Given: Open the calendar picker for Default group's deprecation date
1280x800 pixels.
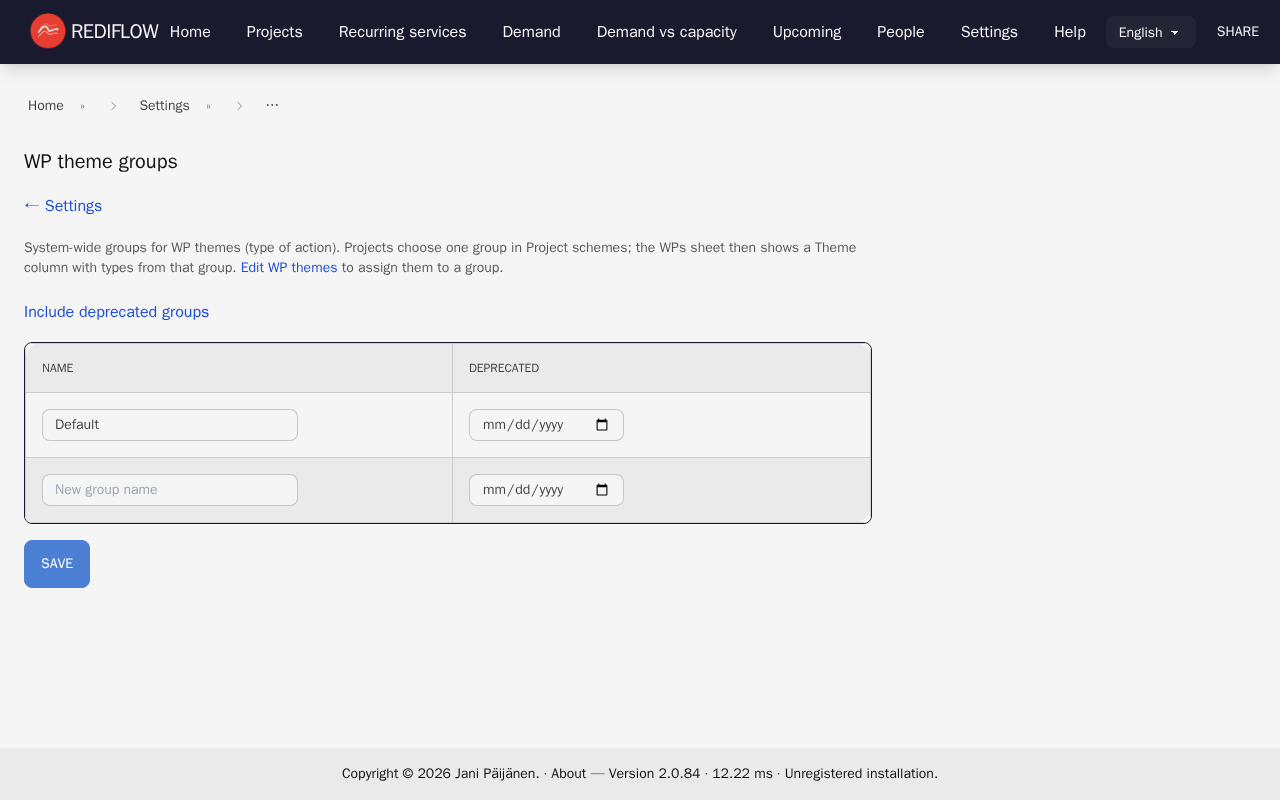Looking at the screenshot, I should 601,424.
